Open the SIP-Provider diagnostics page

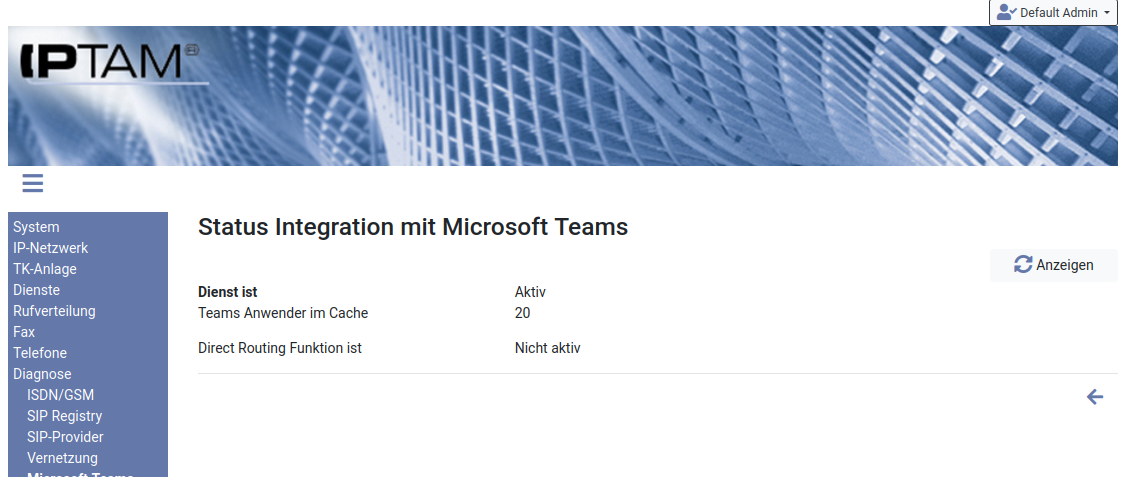(x=65, y=437)
